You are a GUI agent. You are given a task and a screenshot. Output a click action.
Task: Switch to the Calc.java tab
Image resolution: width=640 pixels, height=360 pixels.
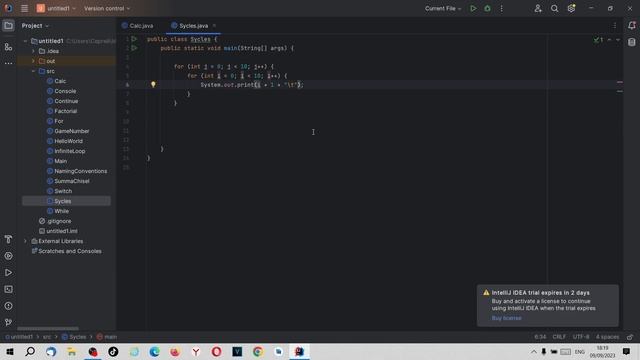click(x=138, y=26)
